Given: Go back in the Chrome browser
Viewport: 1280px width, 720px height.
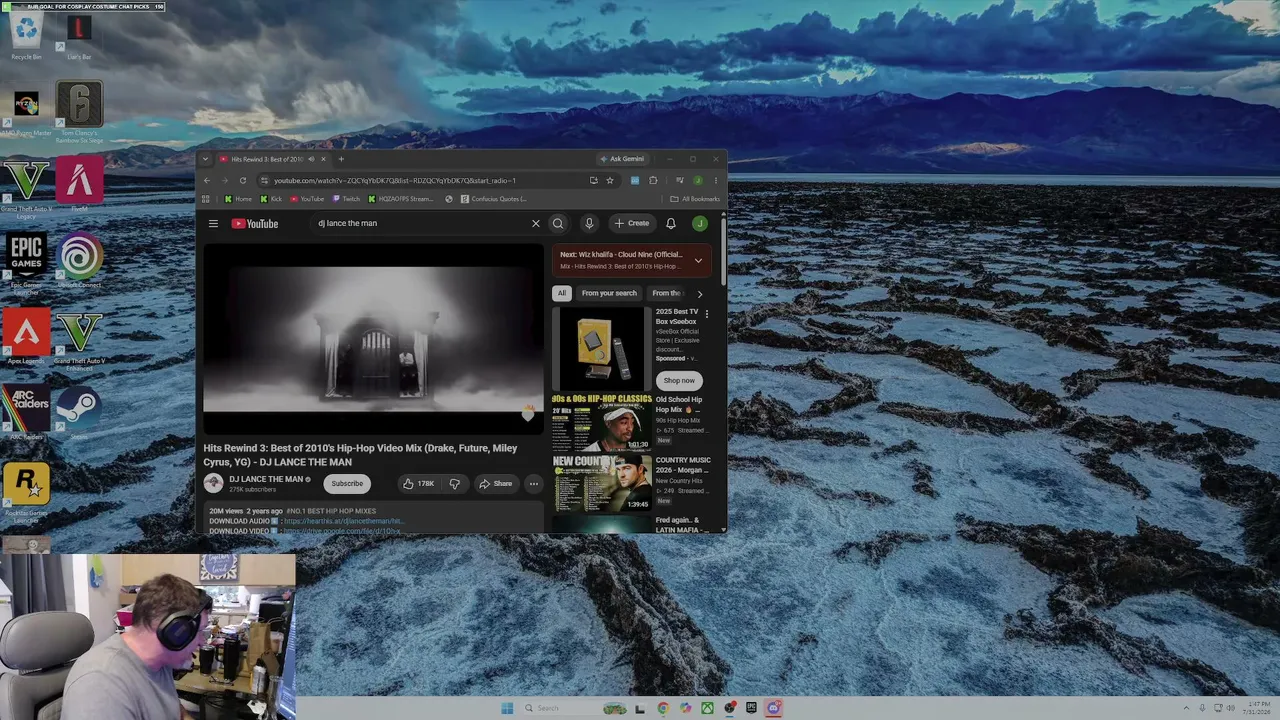Looking at the screenshot, I should pyautogui.click(x=207, y=180).
